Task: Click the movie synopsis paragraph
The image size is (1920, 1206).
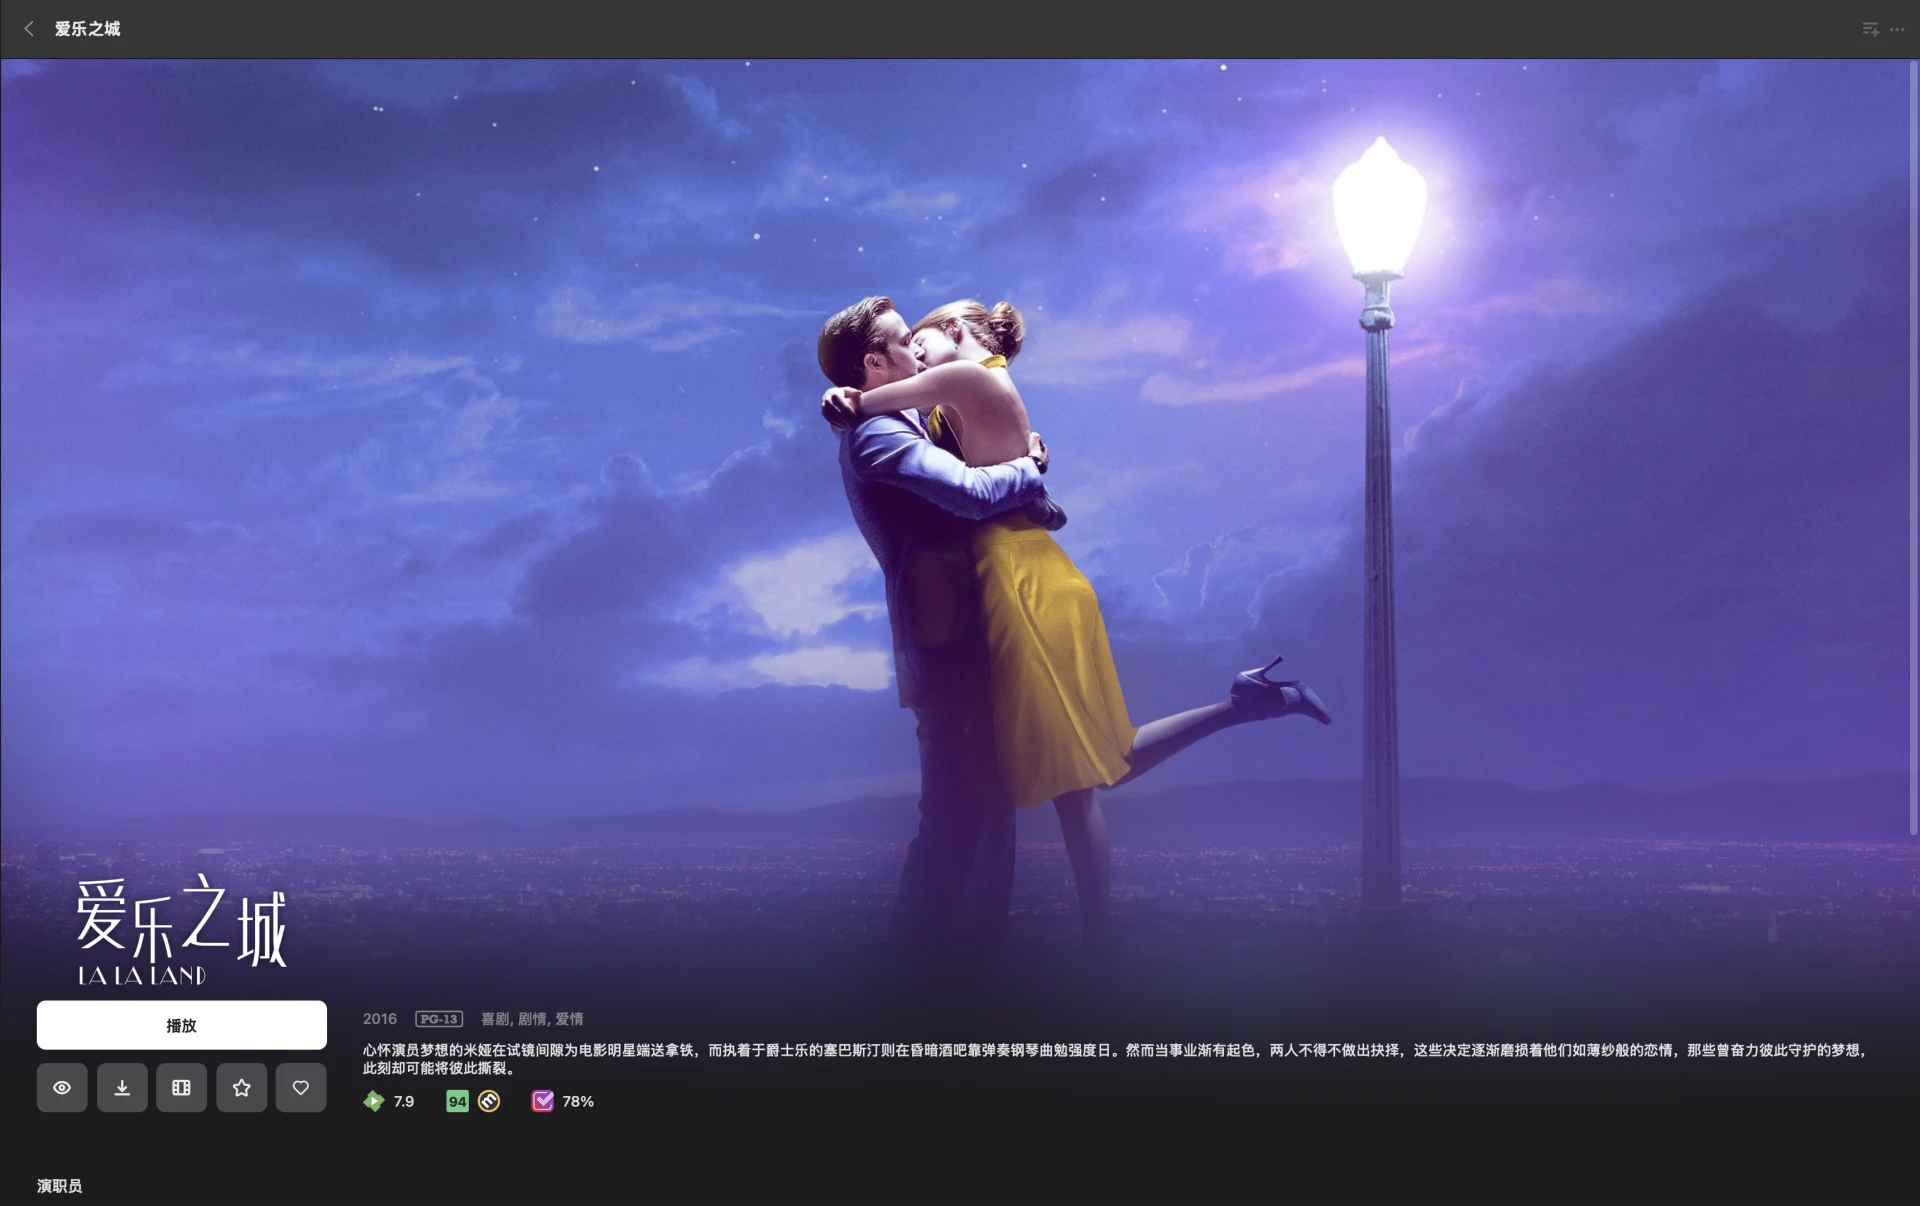Action: (1114, 1059)
